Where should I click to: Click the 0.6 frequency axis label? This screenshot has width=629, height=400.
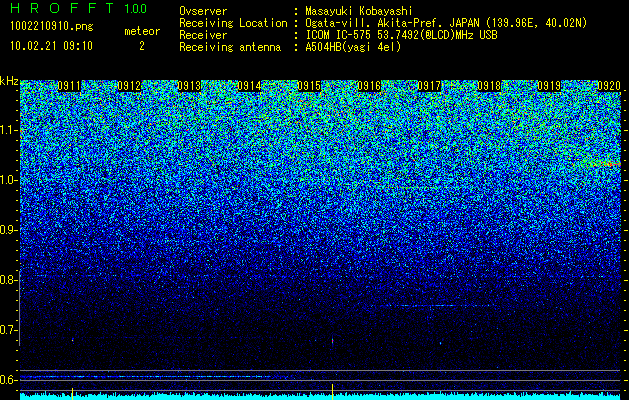7,380
